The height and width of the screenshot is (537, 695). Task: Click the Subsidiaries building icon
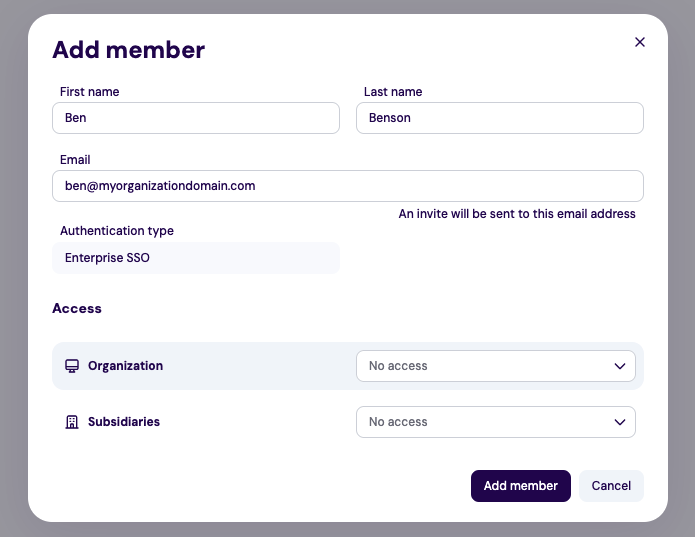coord(72,422)
